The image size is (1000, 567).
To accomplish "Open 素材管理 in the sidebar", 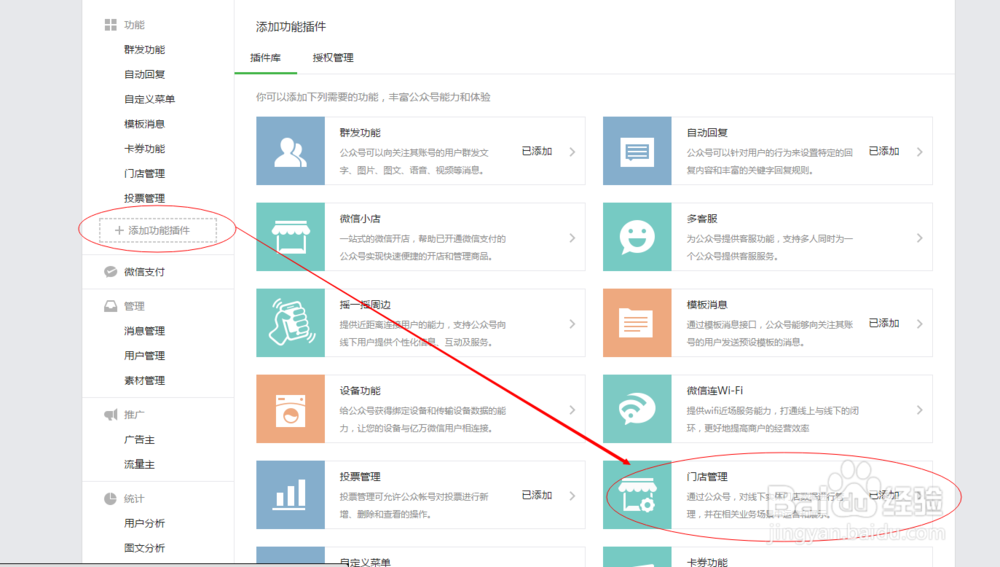I will pyautogui.click(x=145, y=381).
